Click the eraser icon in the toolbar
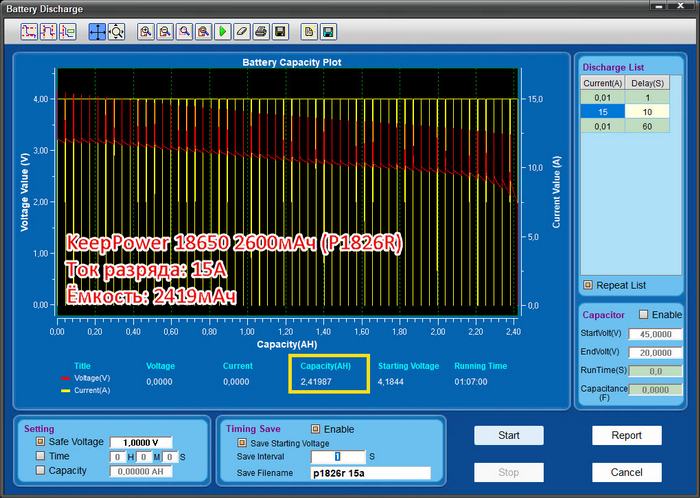The height and width of the screenshot is (498, 700). pos(241,32)
